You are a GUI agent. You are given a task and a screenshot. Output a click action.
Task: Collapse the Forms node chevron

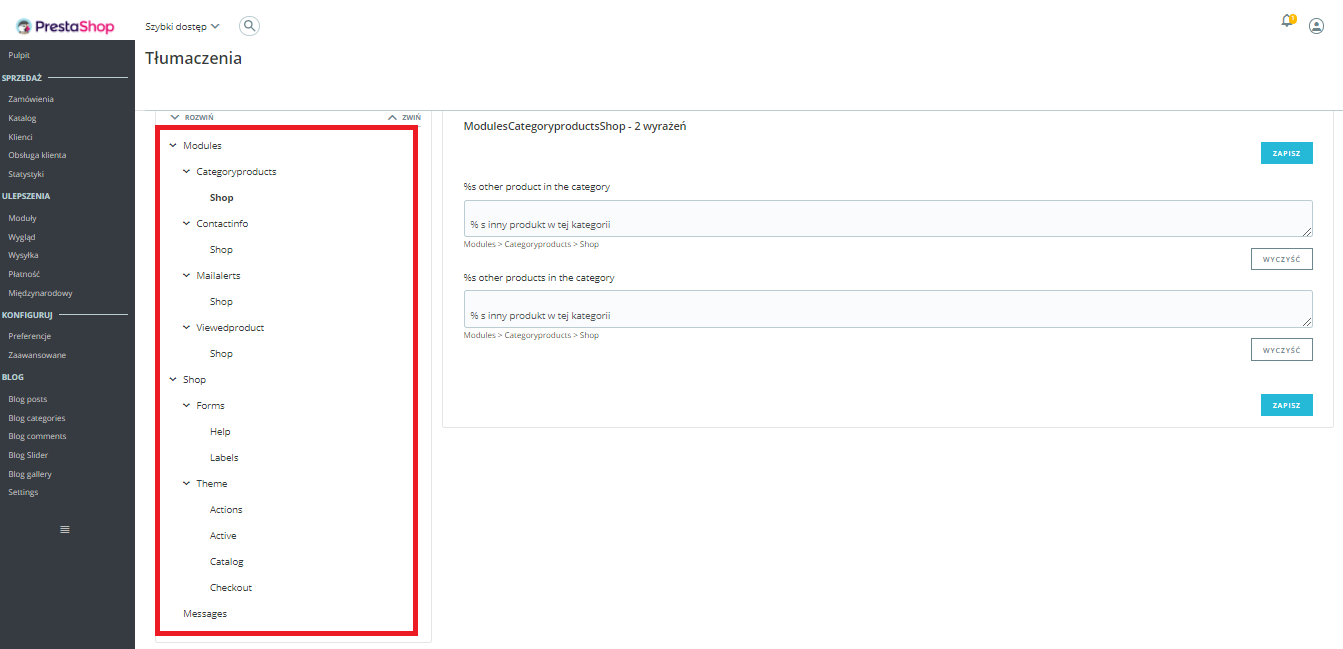186,406
